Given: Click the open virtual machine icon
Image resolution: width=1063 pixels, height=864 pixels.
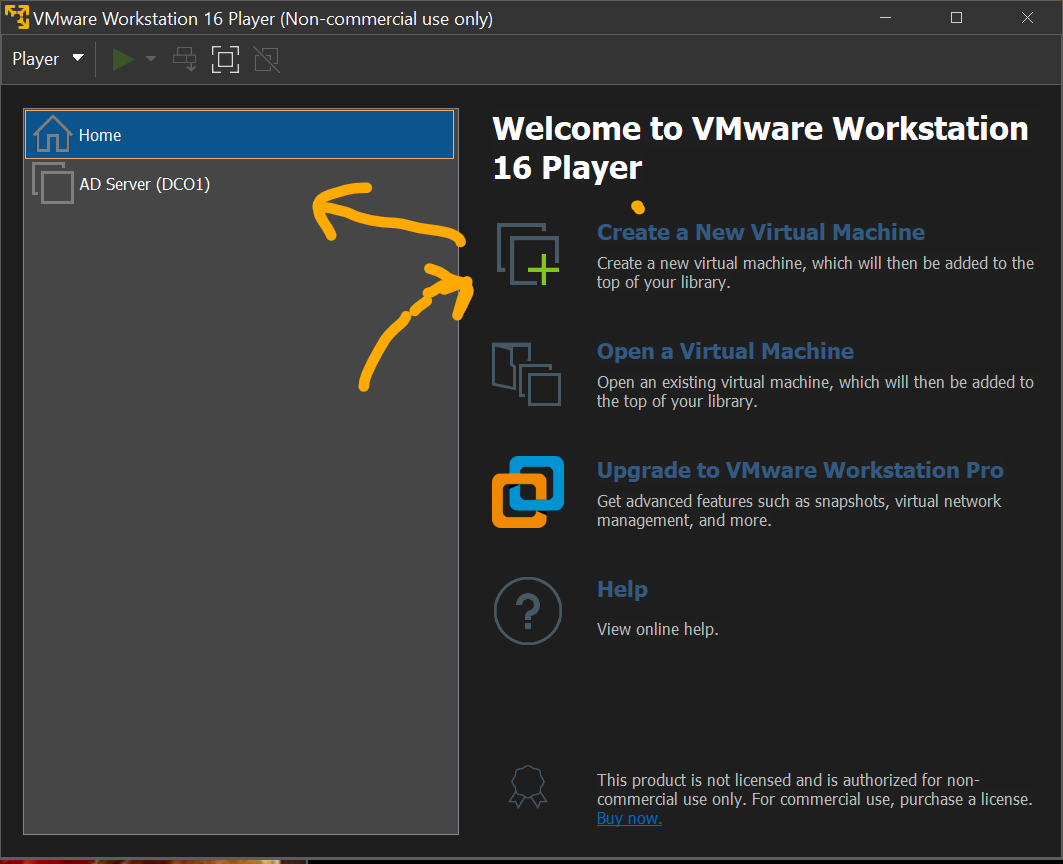Looking at the screenshot, I should pyautogui.click(x=527, y=374).
